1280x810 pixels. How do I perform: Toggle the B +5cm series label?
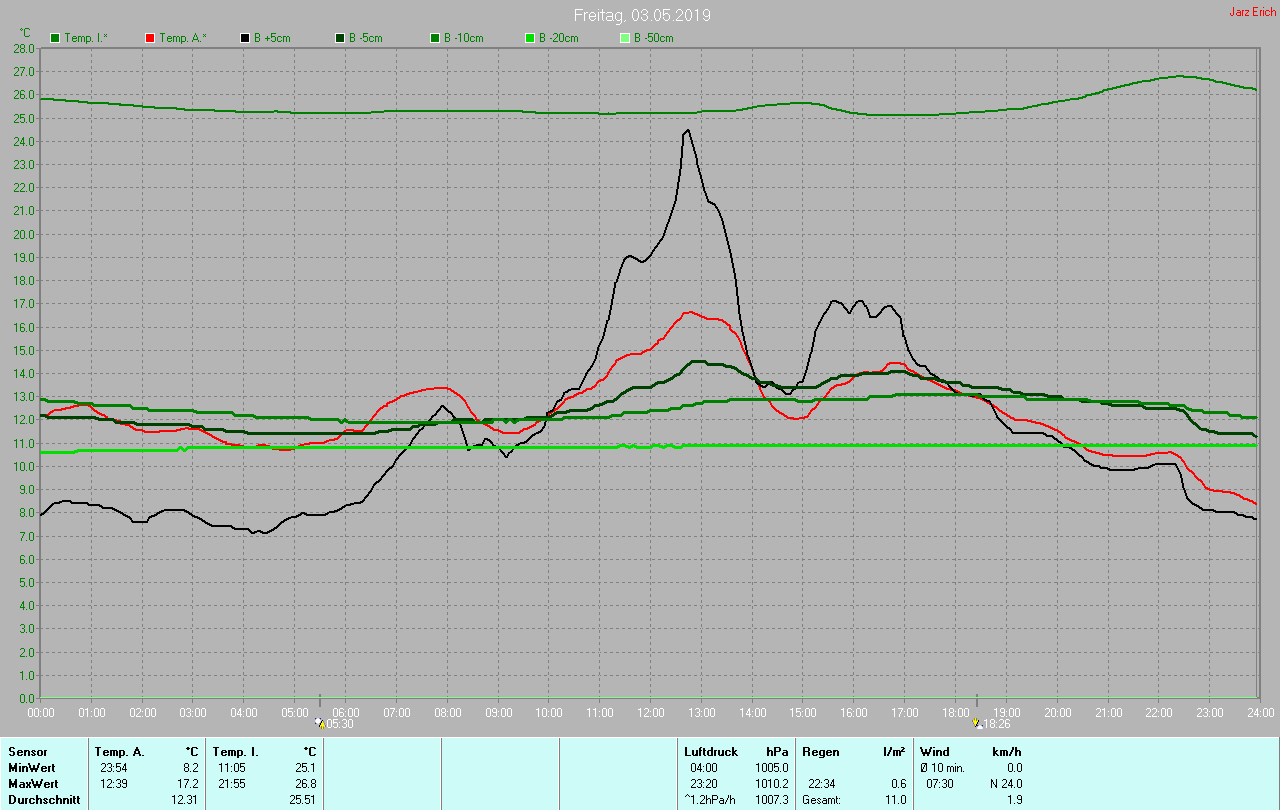coord(274,38)
